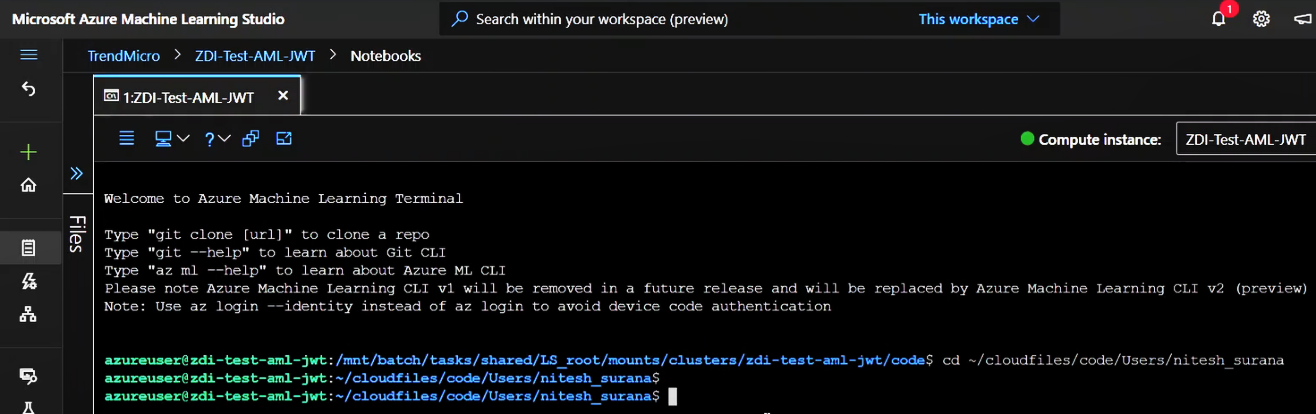Image resolution: width=1316 pixels, height=414 pixels.
Task: Close the 1:ZDI-Test-AML-JWT tab
Action: point(283,96)
